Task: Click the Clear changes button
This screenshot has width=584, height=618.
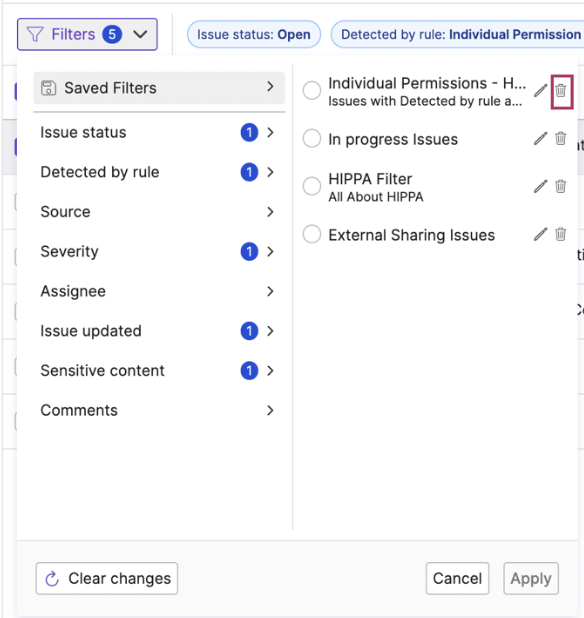Action: (x=107, y=579)
